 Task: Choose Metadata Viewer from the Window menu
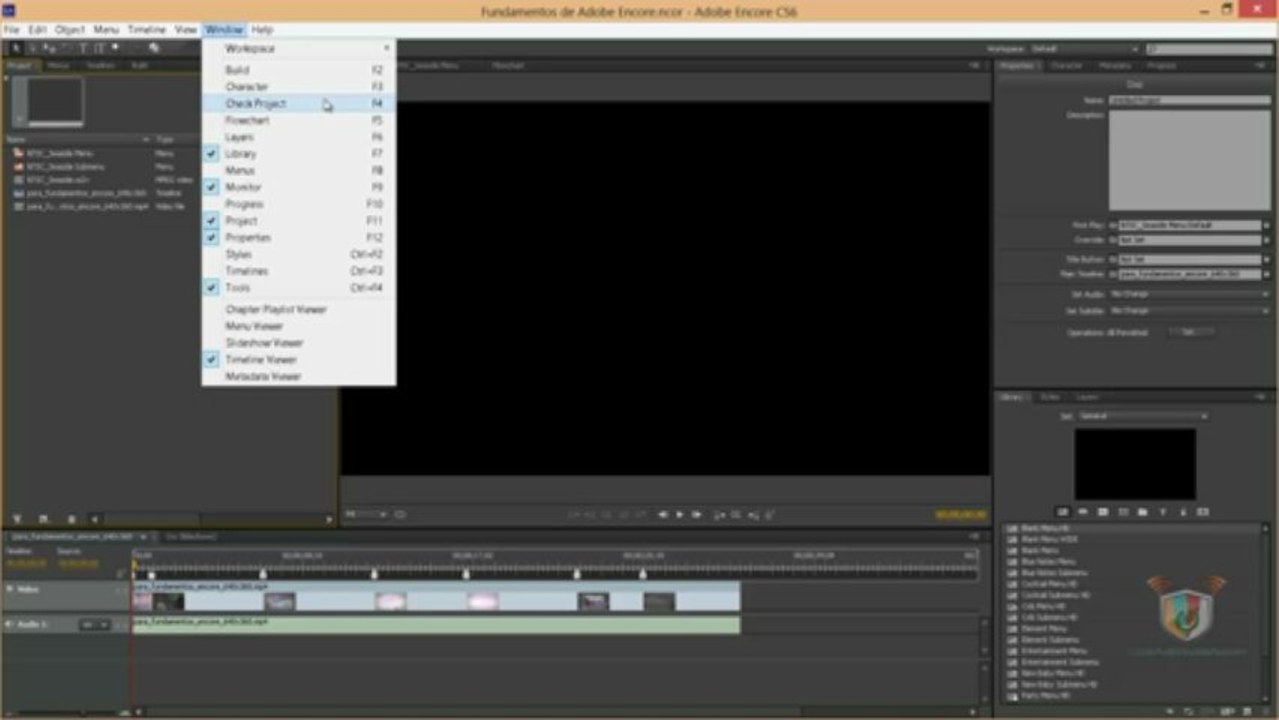298,376
